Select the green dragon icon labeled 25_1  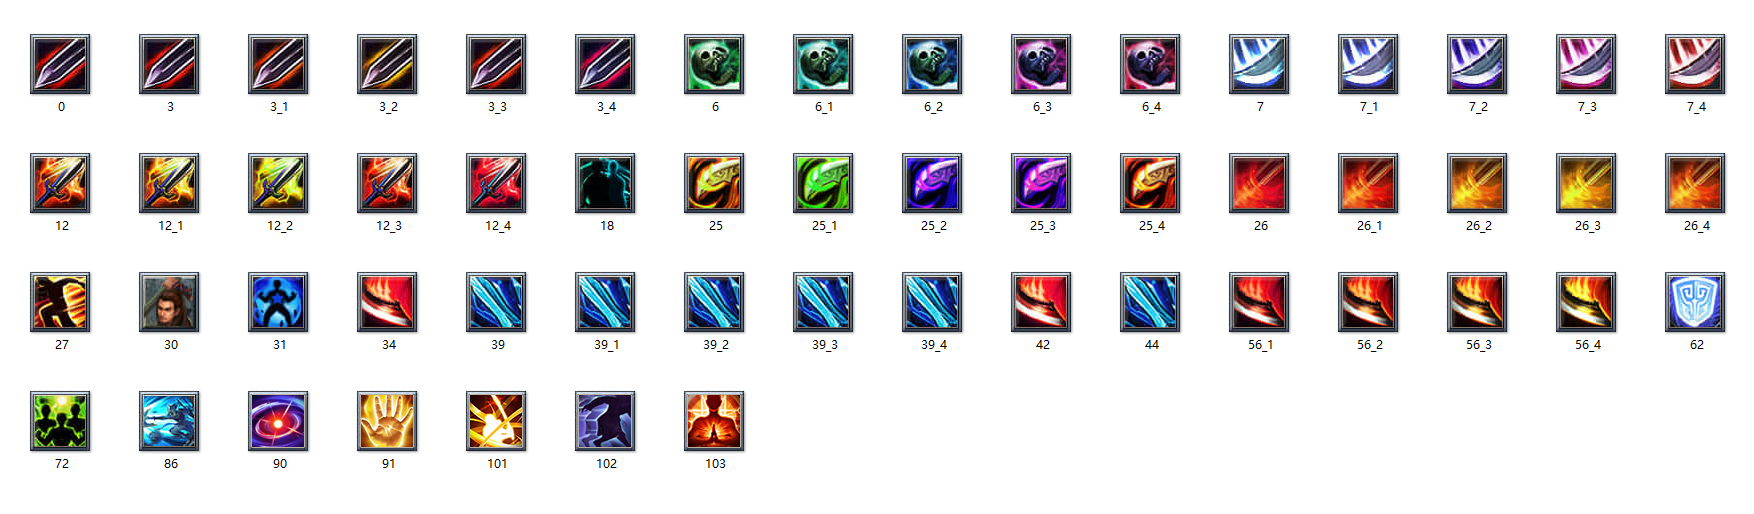click(x=823, y=183)
